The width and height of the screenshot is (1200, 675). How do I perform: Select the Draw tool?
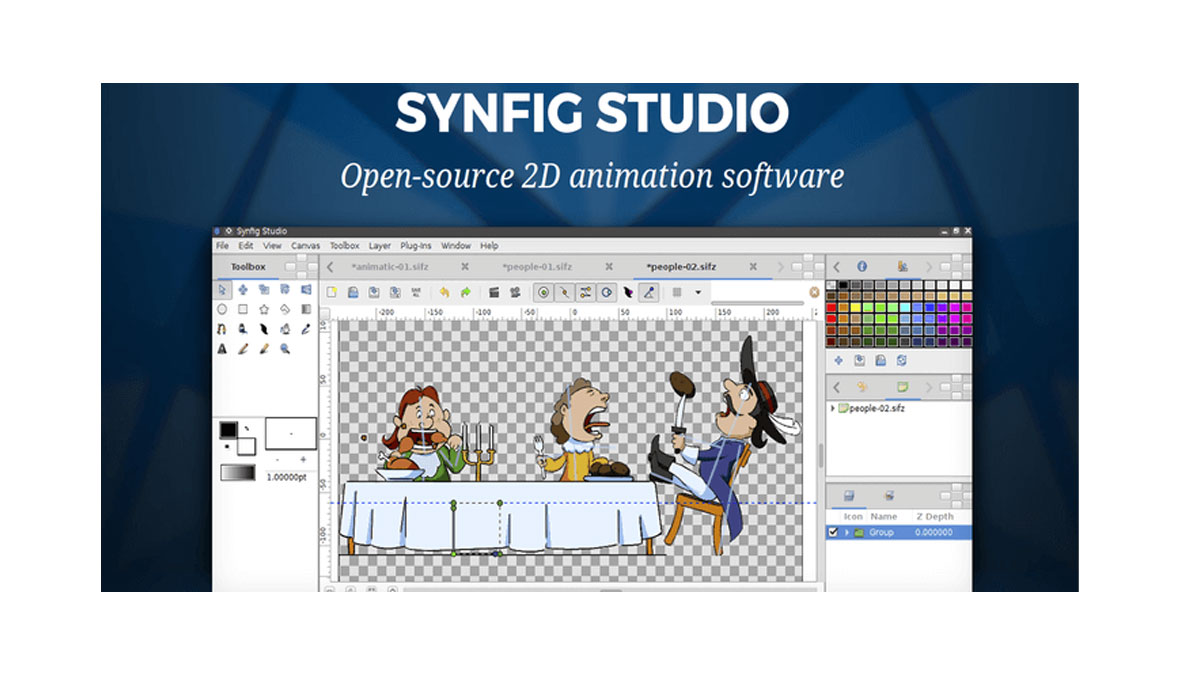tap(244, 330)
